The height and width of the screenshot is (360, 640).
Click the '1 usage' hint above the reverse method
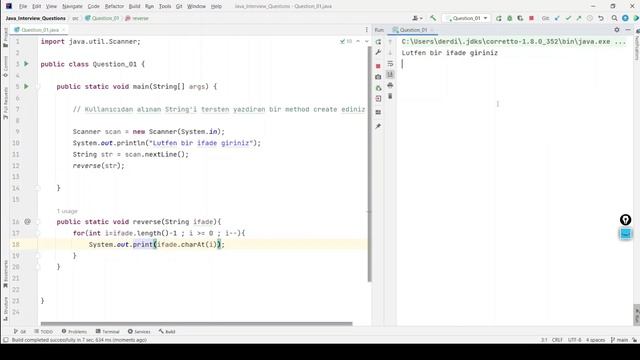click(x=67, y=211)
